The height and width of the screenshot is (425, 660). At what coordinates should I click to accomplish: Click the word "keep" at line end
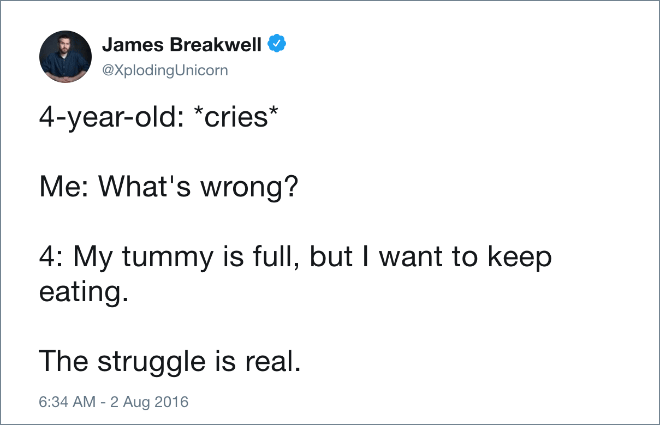[x=520, y=257]
